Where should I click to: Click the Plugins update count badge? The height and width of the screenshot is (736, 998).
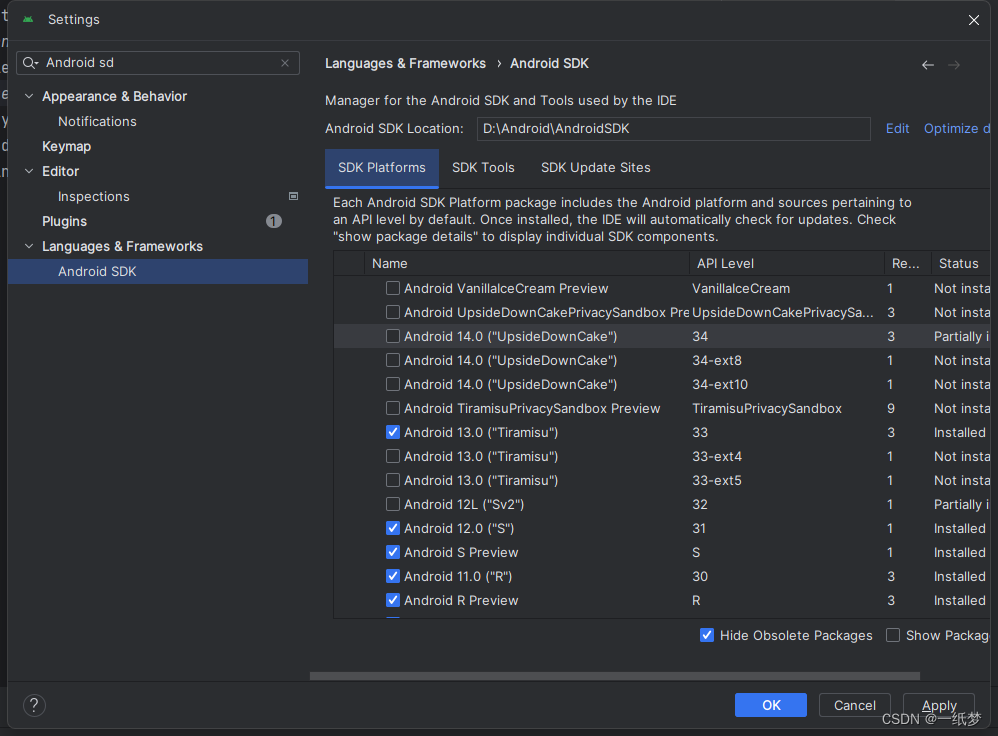[x=274, y=221]
